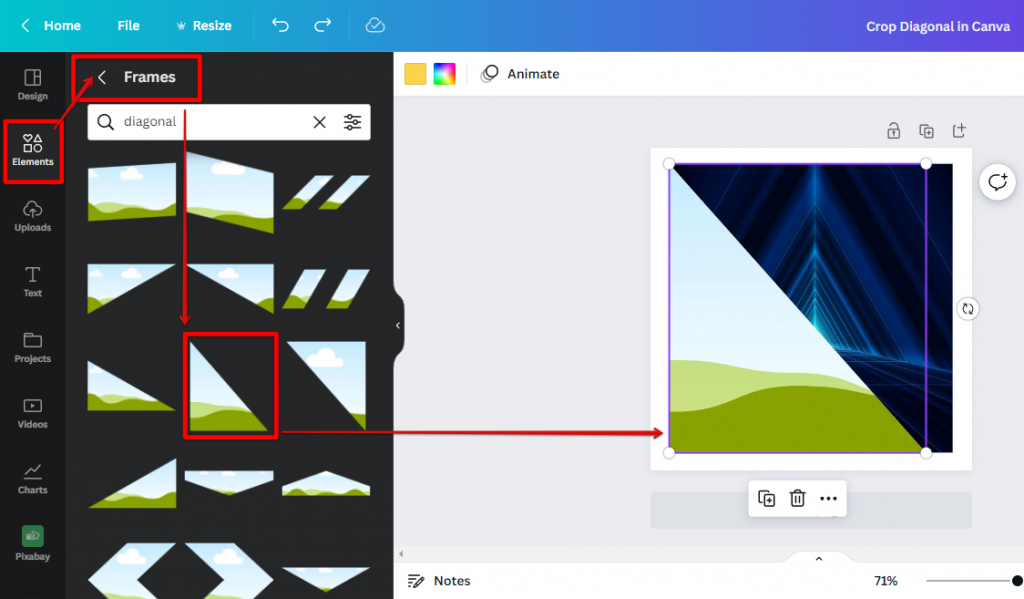Expand the pages panel with upward chevron
The width and height of the screenshot is (1024, 599).
coord(818,558)
